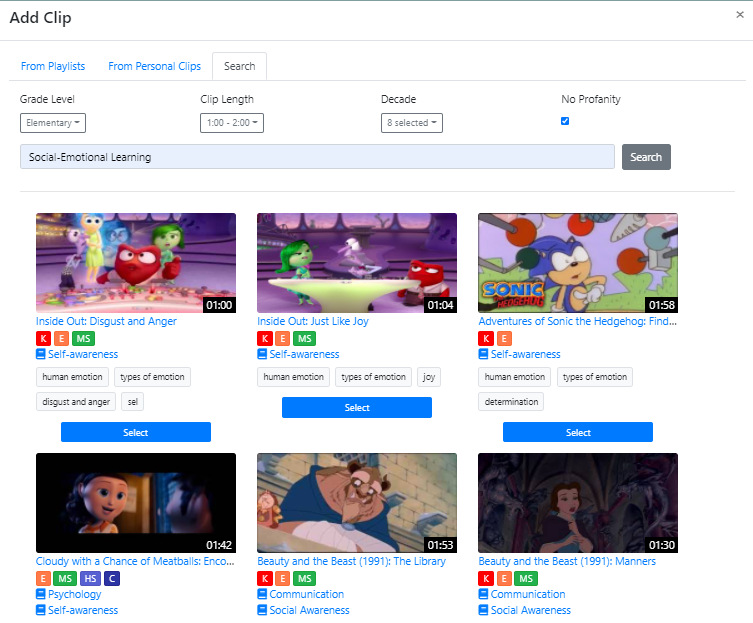Click Self-awareness link under Cloudy with Meatballs
The width and height of the screenshot is (753, 623).
83,610
